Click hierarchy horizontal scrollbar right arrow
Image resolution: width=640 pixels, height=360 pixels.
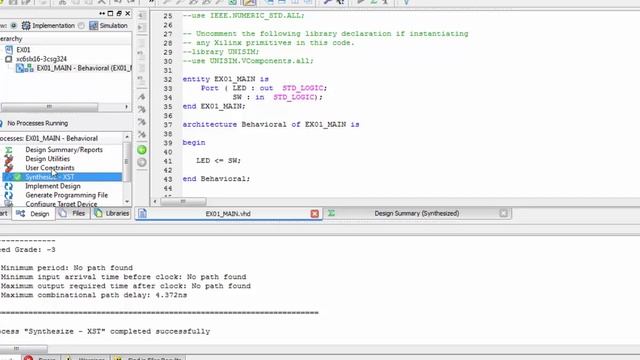[x=126, y=107]
